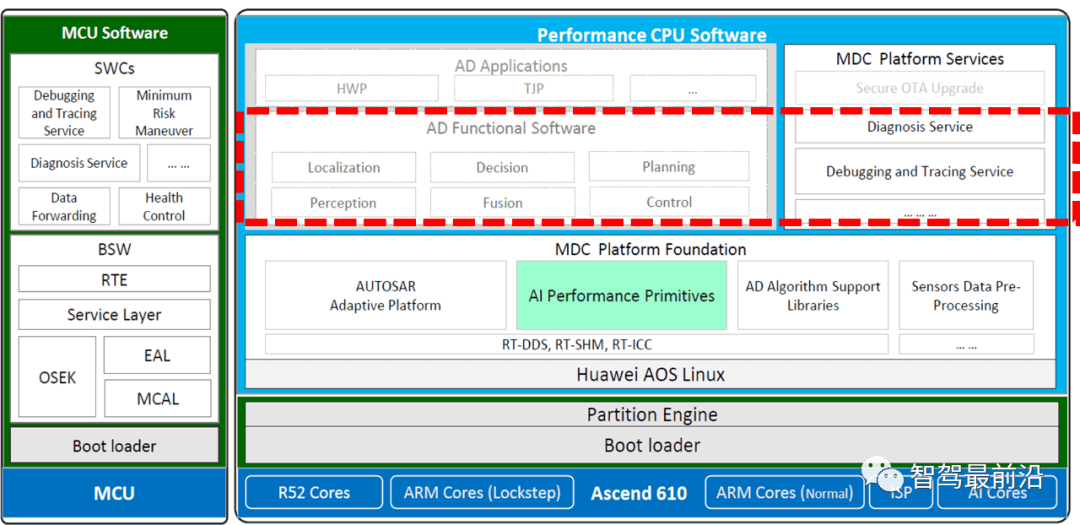Select the green AI Performance Primitives box
Screen dimensions: 1080x525
[621, 295]
